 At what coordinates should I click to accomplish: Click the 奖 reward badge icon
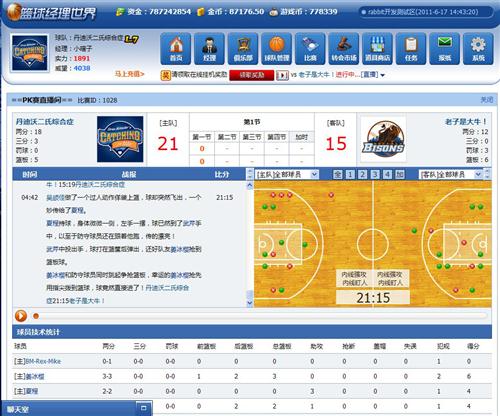(x=165, y=75)
